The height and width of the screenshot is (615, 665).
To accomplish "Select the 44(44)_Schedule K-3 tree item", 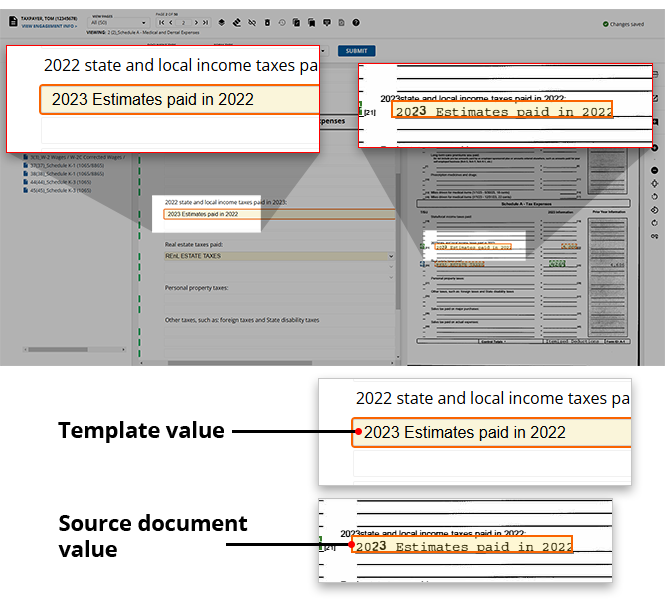I will [x=58, y=182].
